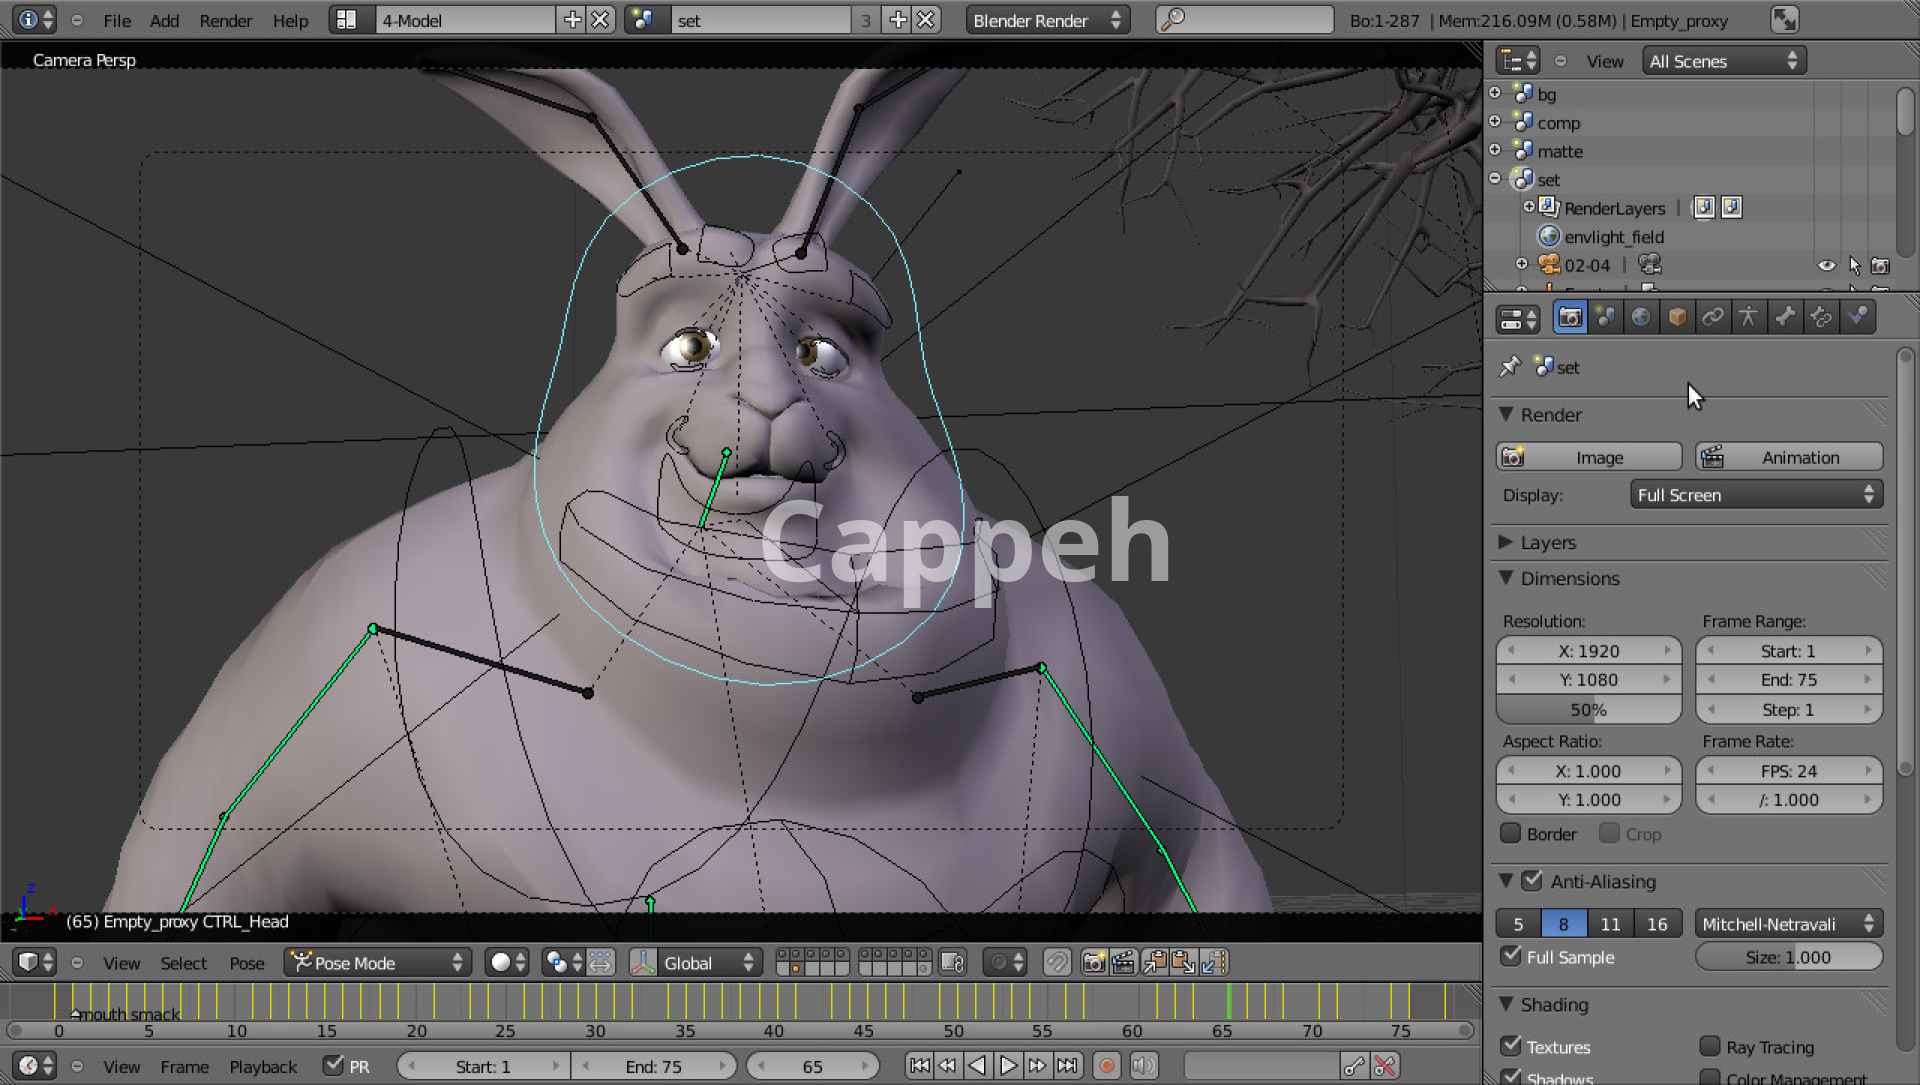The height and width of the screenshot is (1085, 1920).
Task: Click the Animation render button
Action: (x=1788, y=457)
